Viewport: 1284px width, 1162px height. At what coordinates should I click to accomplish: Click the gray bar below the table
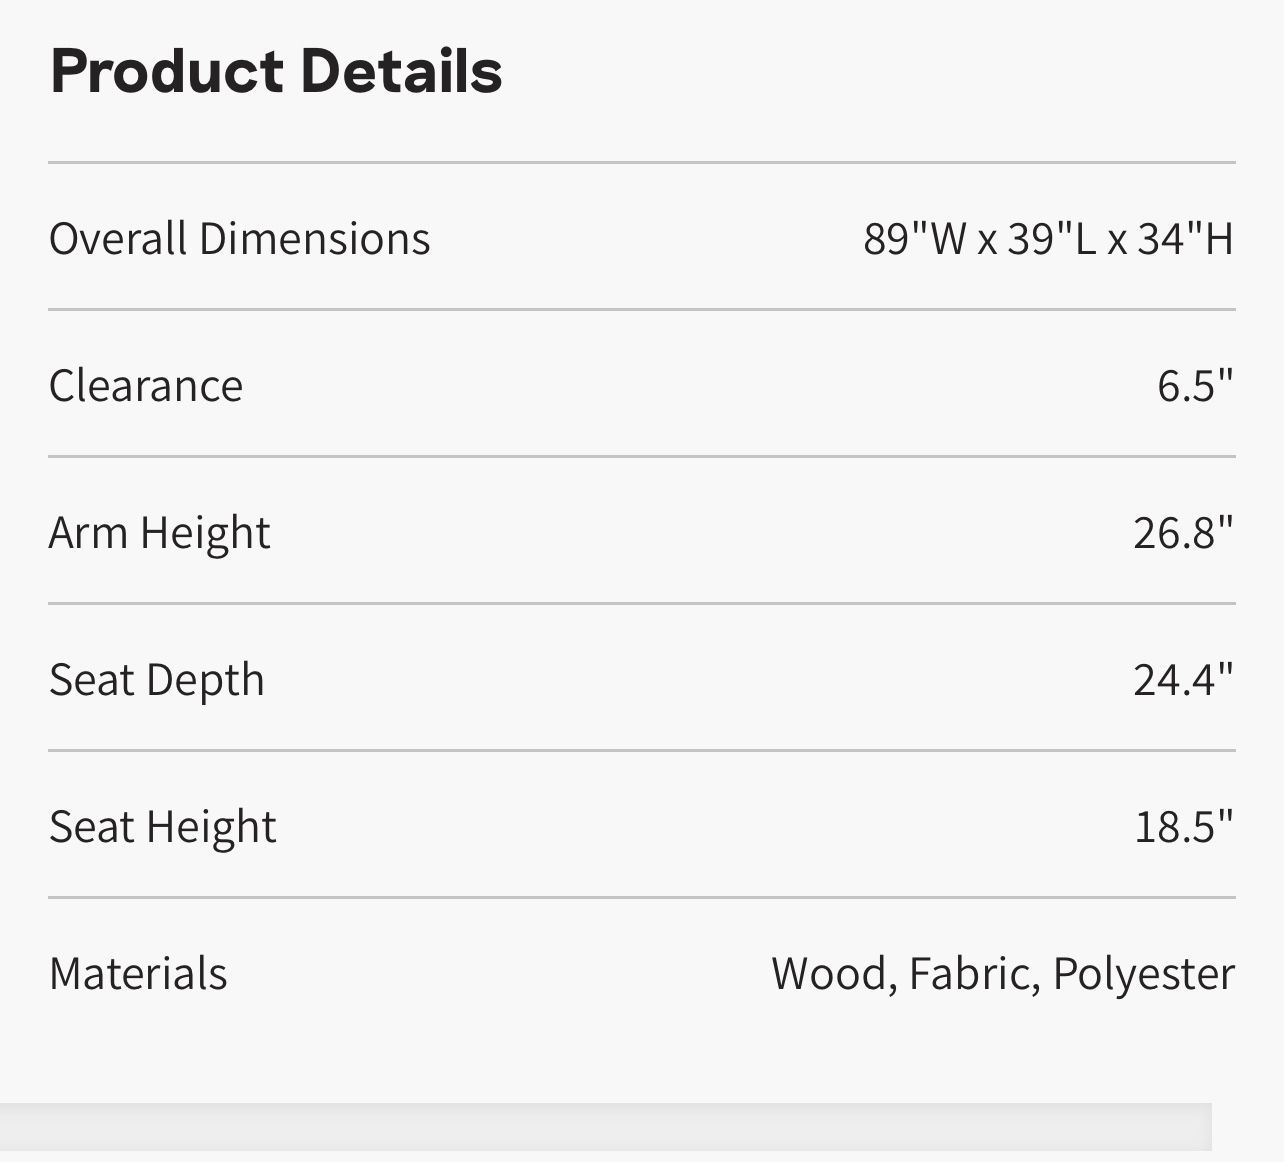coord(605,1127)
